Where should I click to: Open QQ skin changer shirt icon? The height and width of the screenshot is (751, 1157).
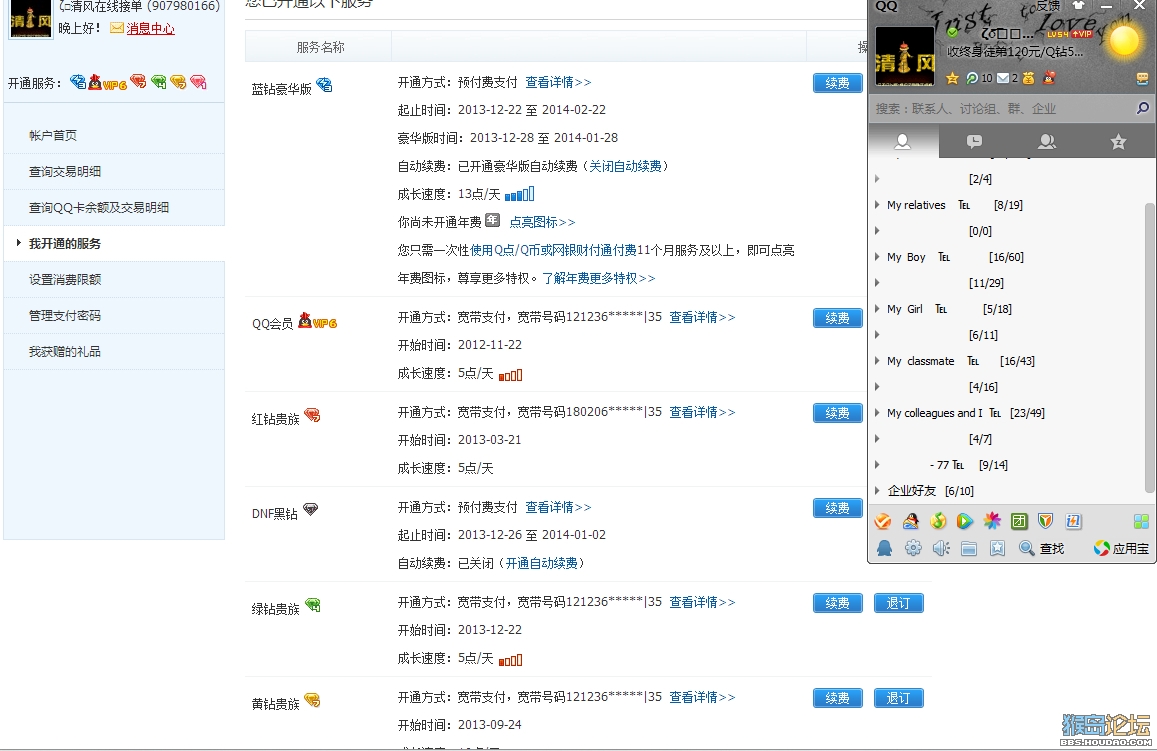(1078, 5)
